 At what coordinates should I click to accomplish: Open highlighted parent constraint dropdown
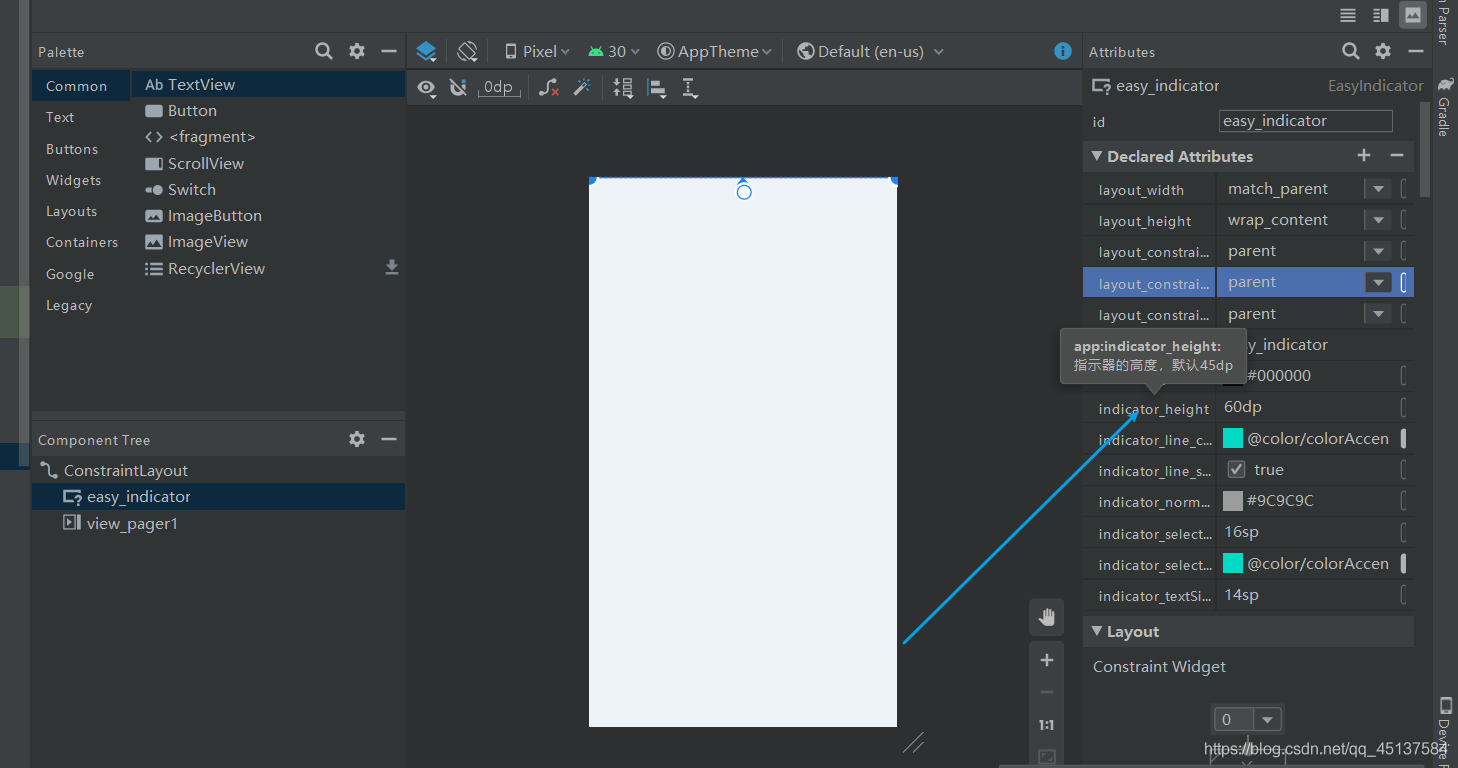coord(1379,283)
